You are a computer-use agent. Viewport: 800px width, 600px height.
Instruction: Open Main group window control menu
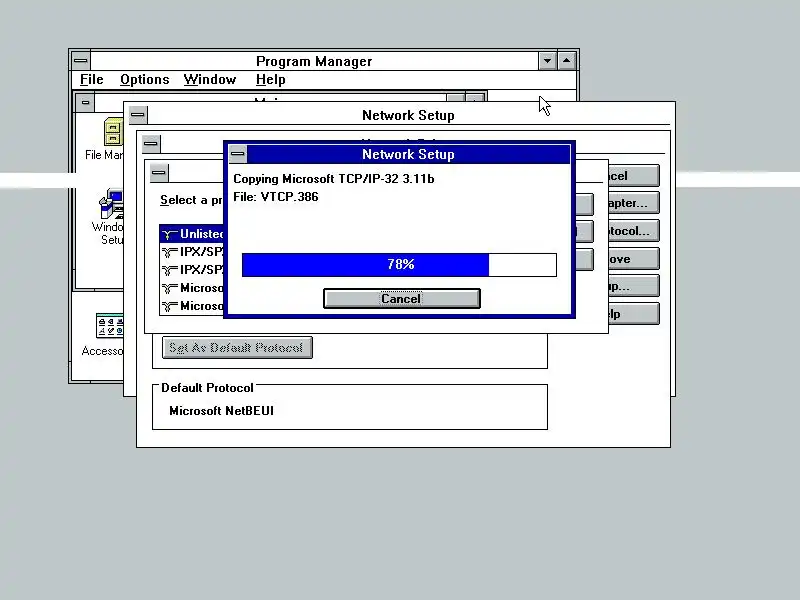(x=85, y=102)
